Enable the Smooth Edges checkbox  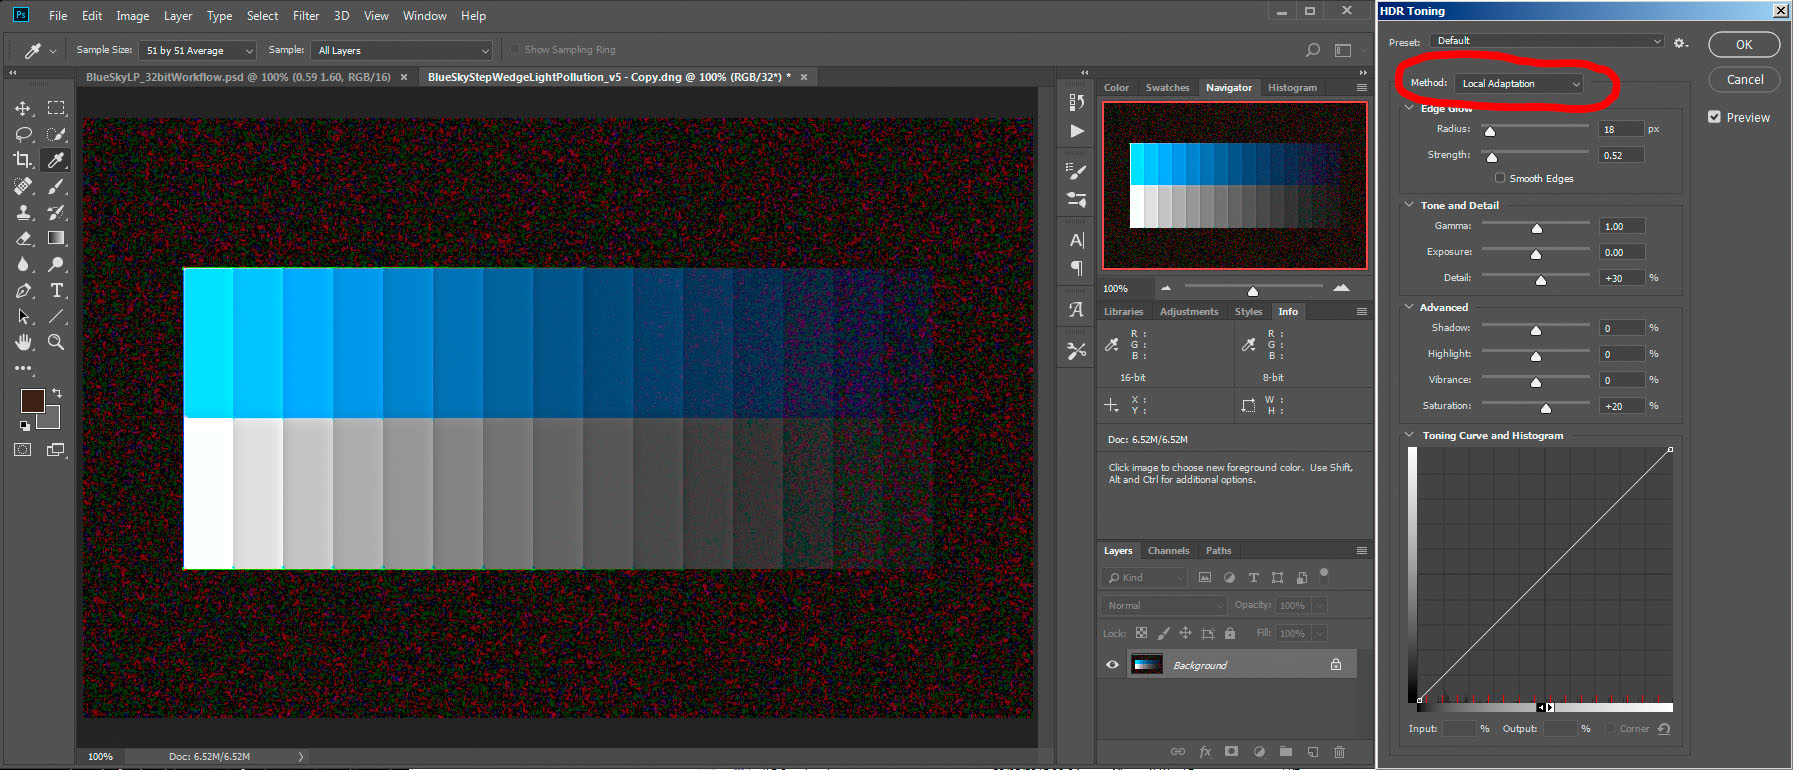click(1500, 178)
